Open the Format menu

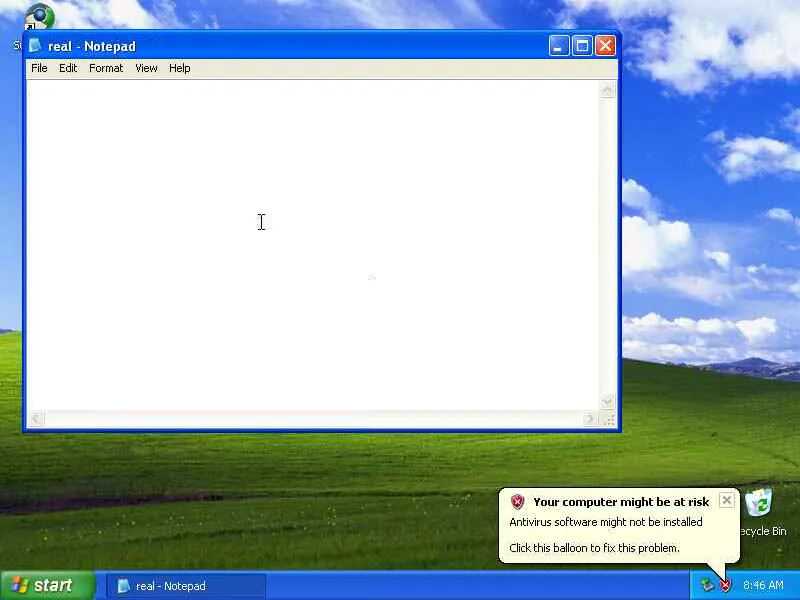[x=106, y=68]
